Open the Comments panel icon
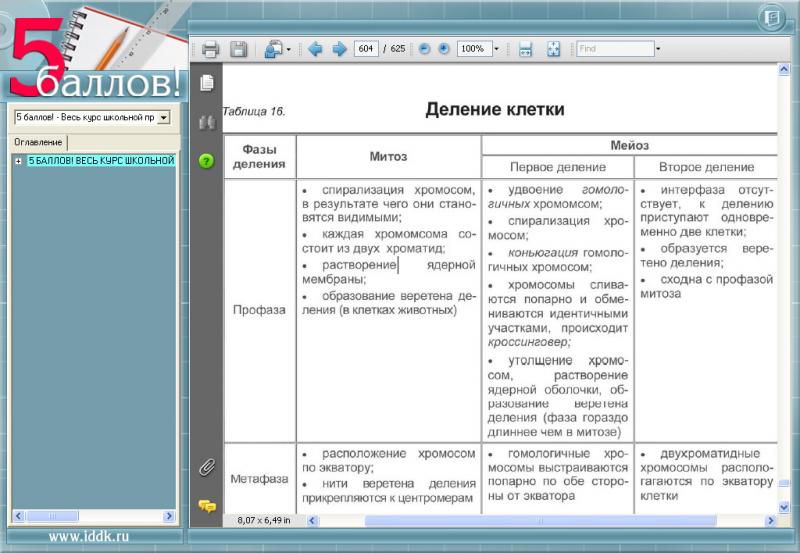 point(206,506)
